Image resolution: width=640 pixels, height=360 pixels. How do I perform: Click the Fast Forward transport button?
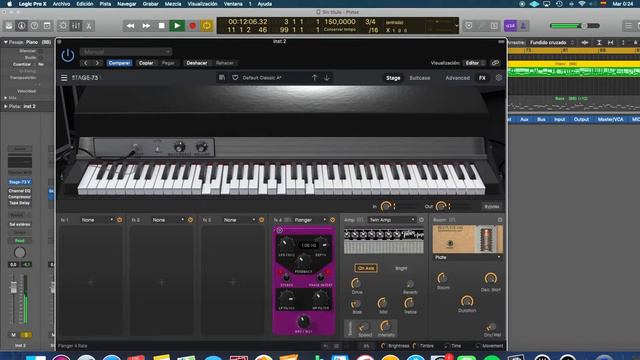[146, 26]
